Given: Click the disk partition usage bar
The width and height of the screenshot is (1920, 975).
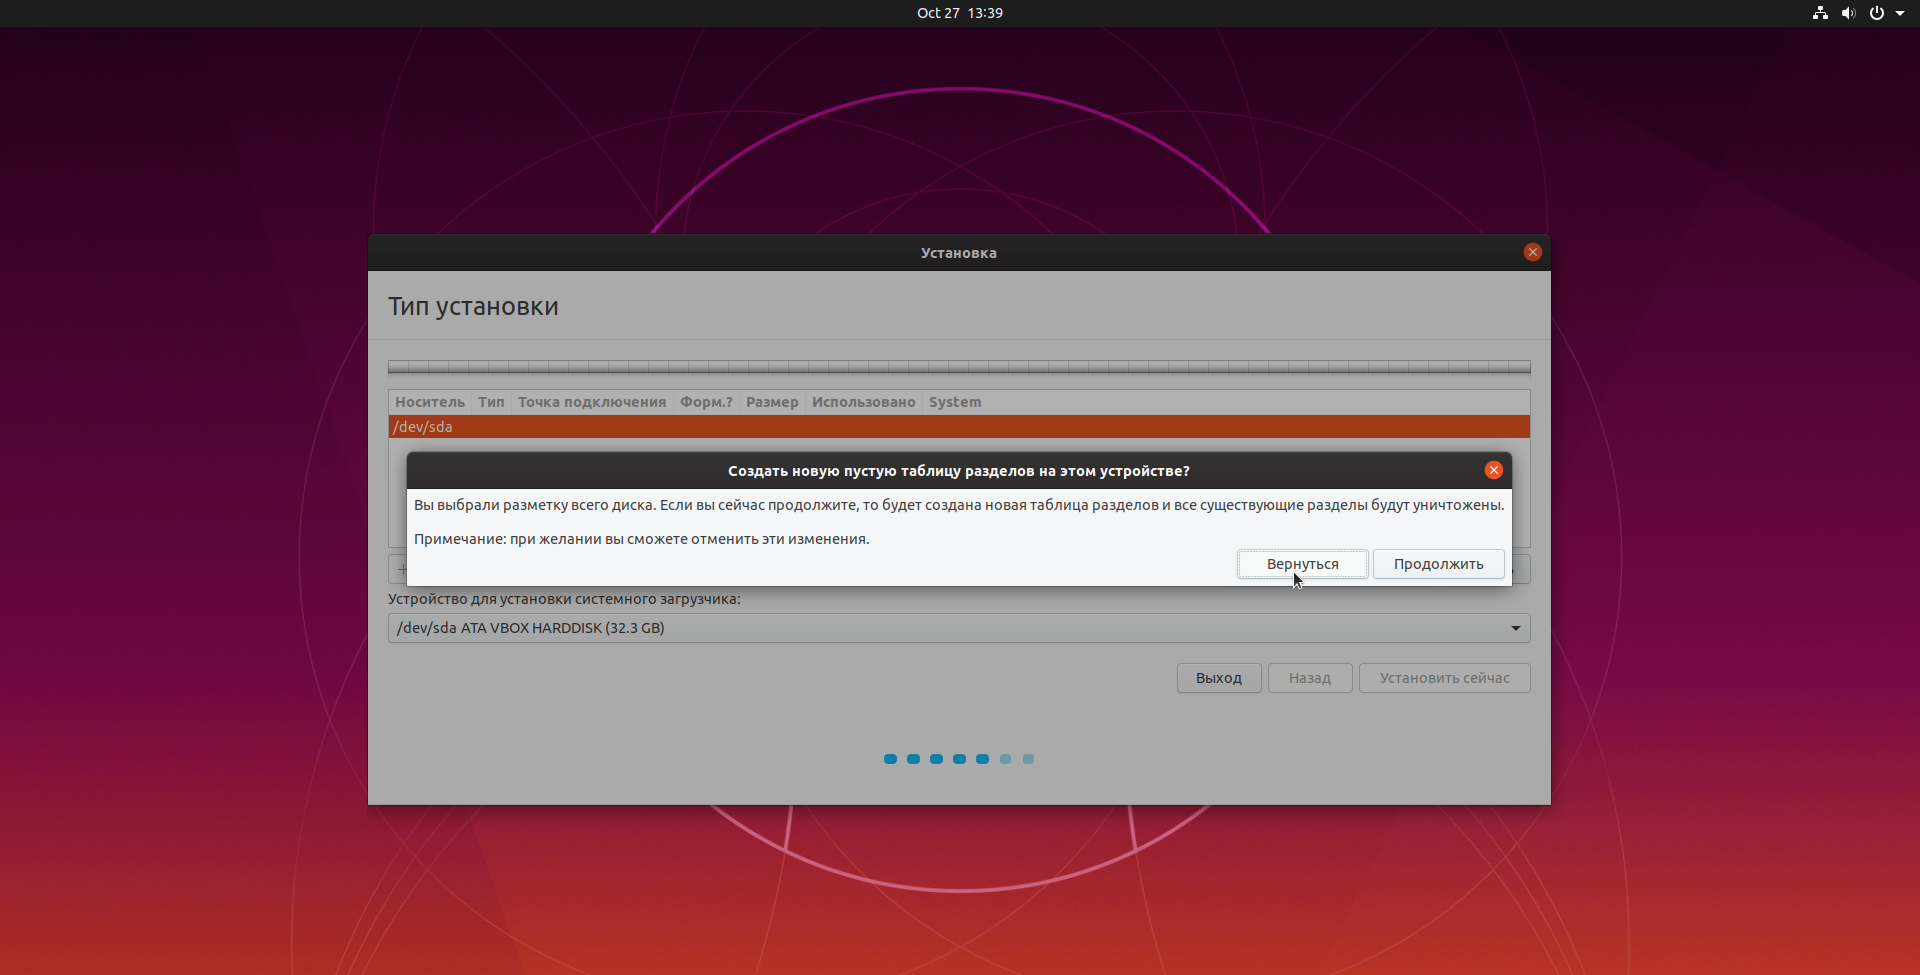Looking at the screenshot, I should (x=959, y=367).
